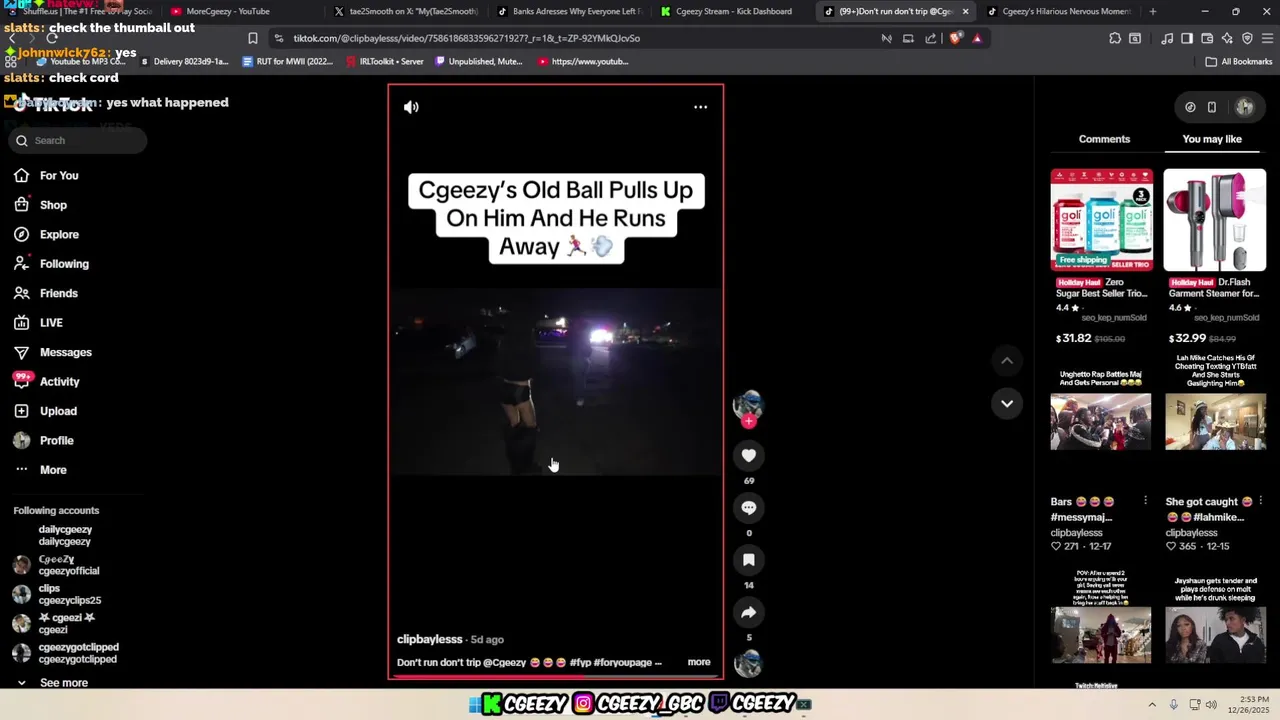
Task: Share the video with the arrow icon
Action: (748, 612)
